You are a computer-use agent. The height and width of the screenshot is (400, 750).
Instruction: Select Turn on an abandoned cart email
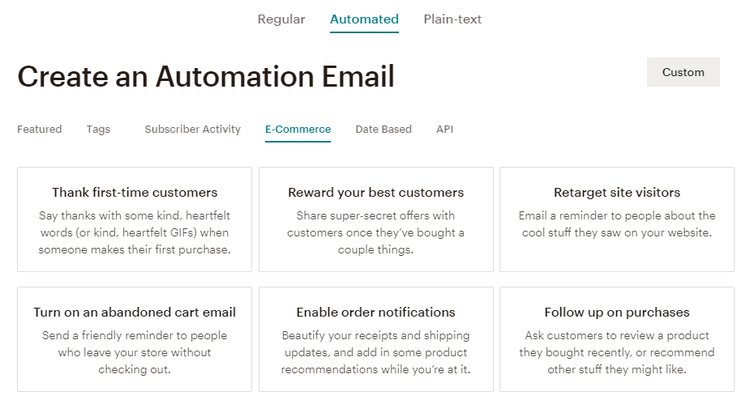[134, 312]
